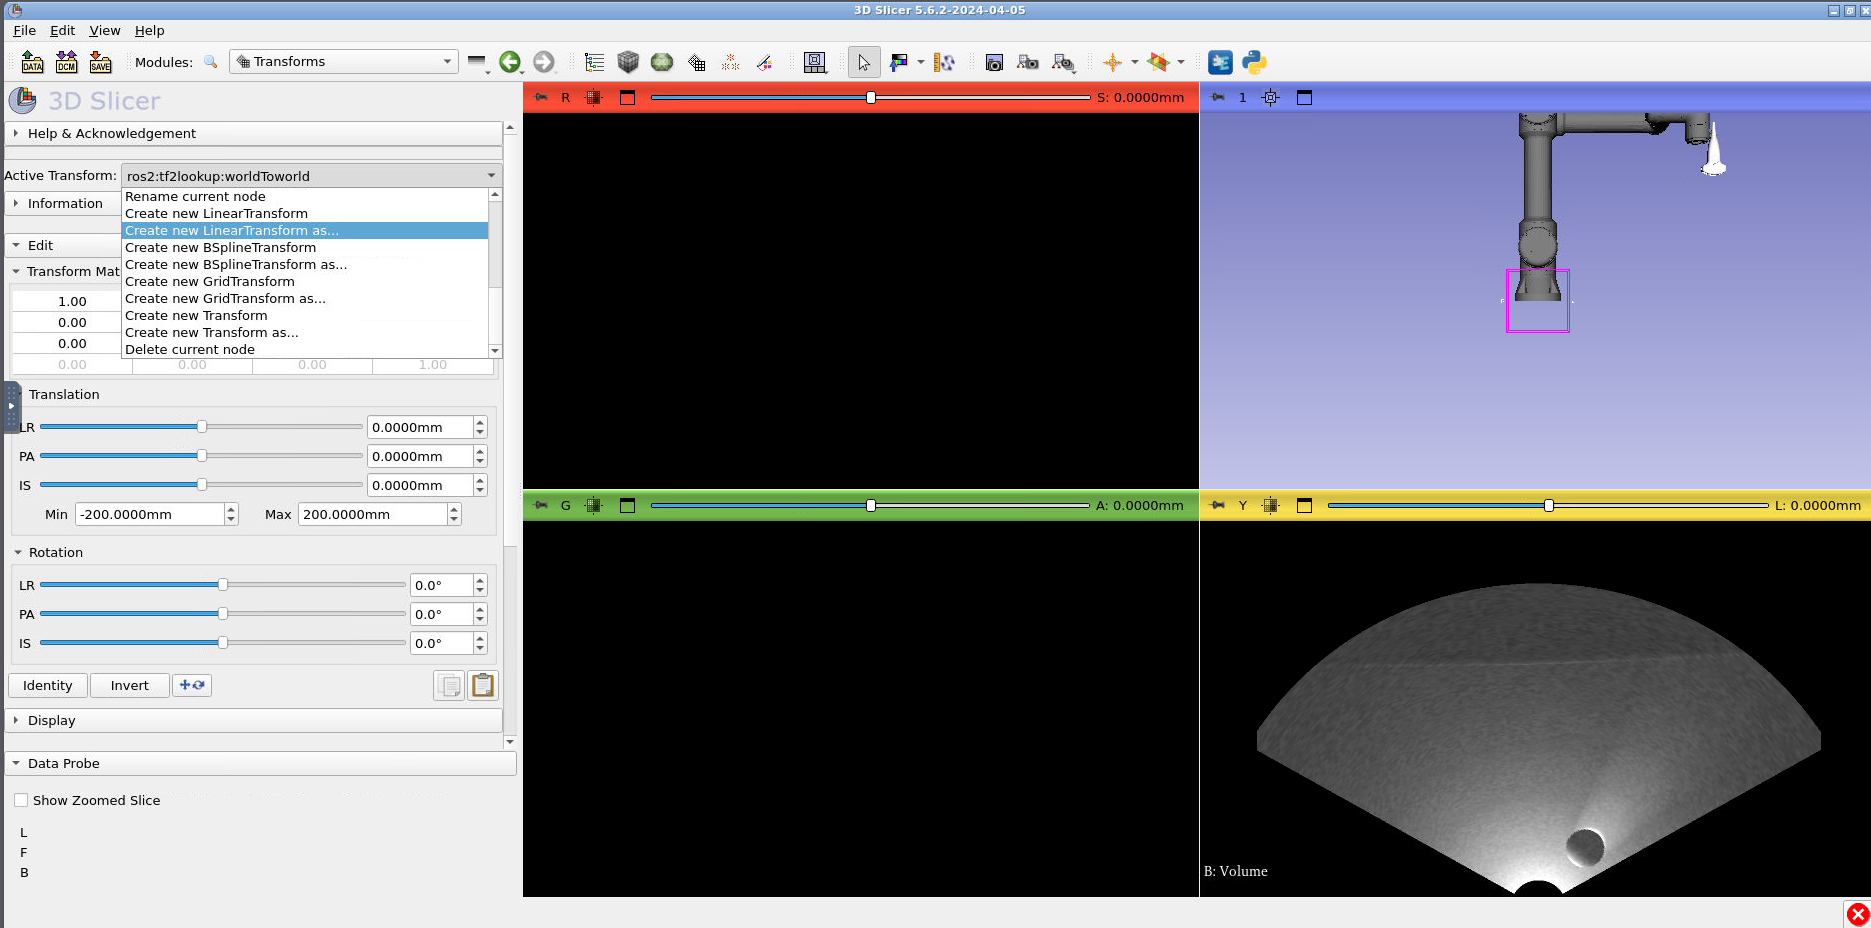This screenshot has width=1871, height=928.
Task: Go back to the previous module
Action: (x=510, y=62)
